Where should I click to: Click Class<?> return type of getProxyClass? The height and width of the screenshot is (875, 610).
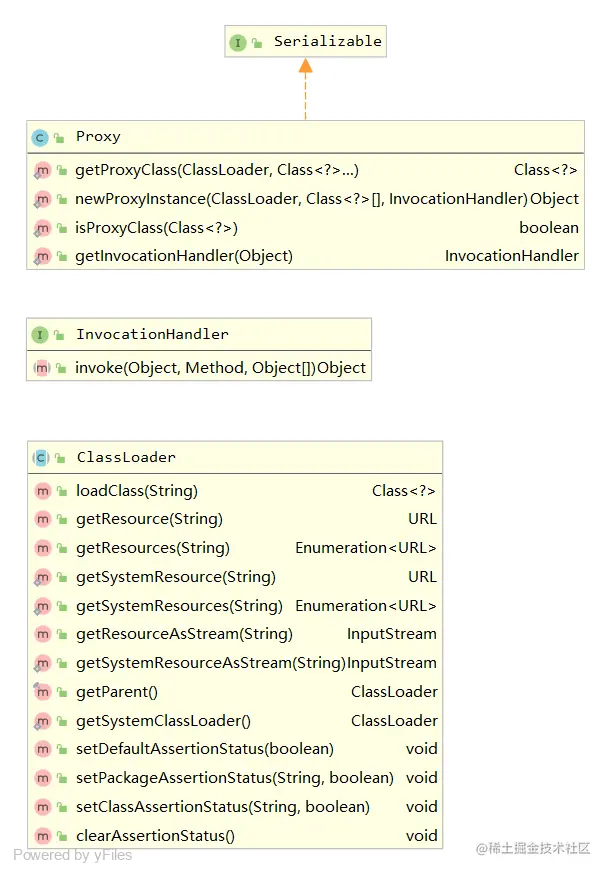546,170
